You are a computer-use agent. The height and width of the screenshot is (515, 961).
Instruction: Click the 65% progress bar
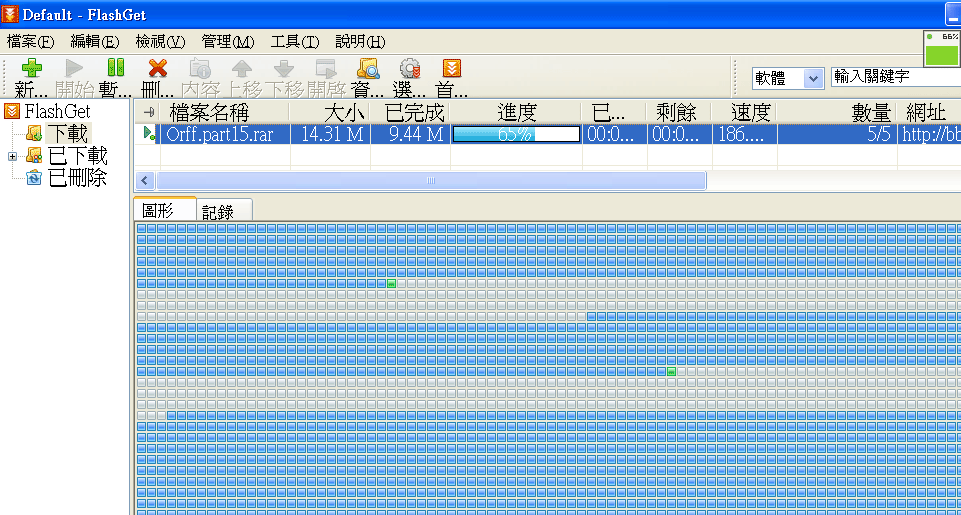[x=516, y=134]
